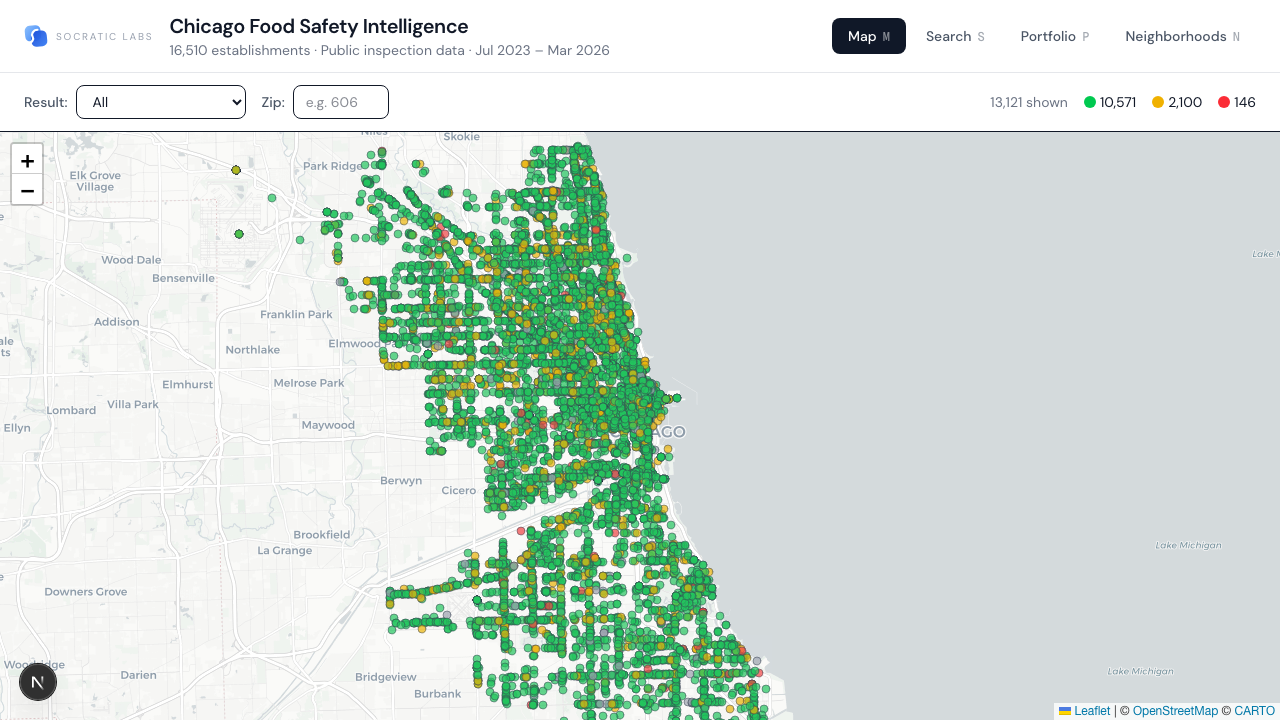Follow the OpenStreetMap attribution link
This screenshot has width=1280, height=720.
click(x=1175, y=711)
